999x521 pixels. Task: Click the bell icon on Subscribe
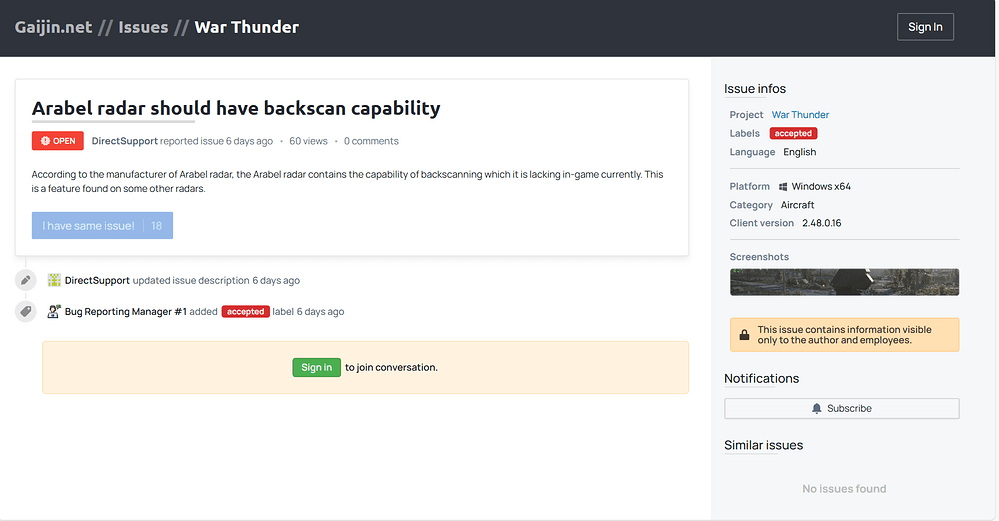coord(817,408)
